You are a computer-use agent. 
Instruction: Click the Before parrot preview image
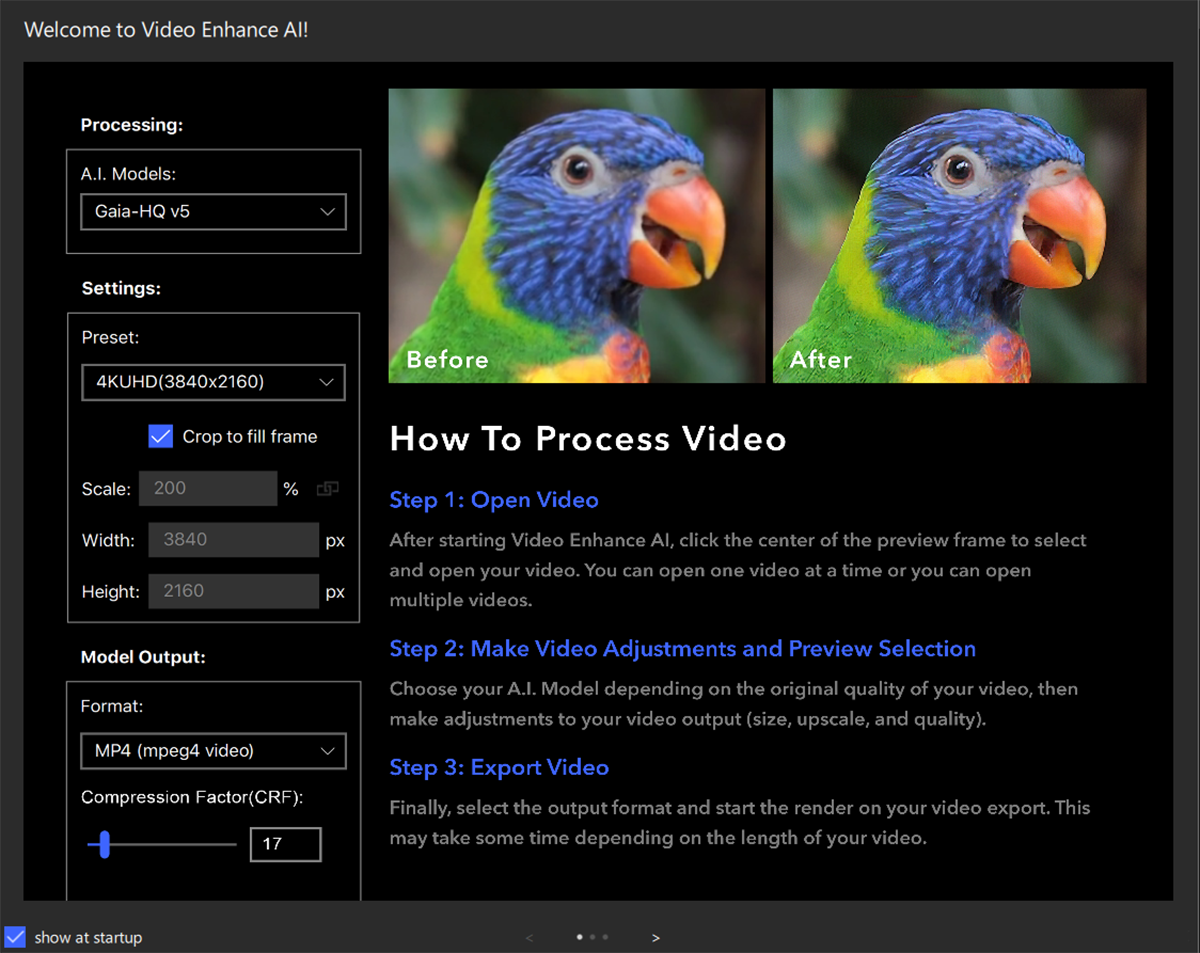point(576,236)
